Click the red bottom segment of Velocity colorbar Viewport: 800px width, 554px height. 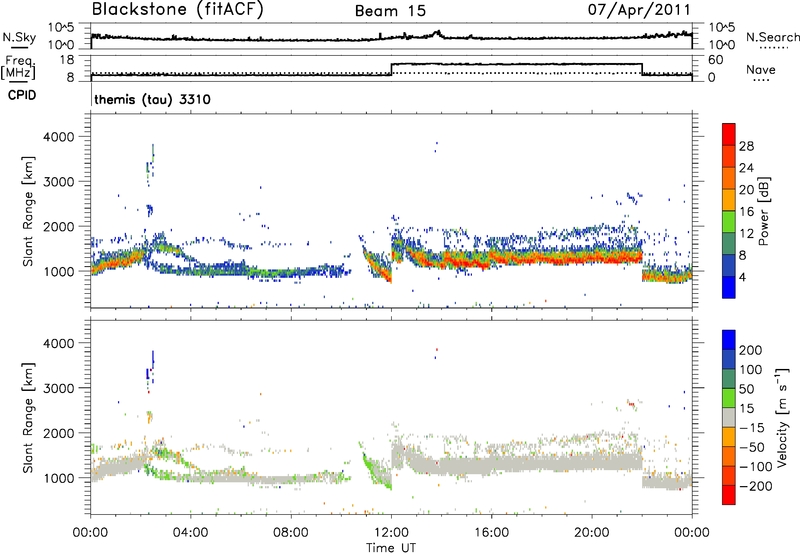[x=729, y=495]
